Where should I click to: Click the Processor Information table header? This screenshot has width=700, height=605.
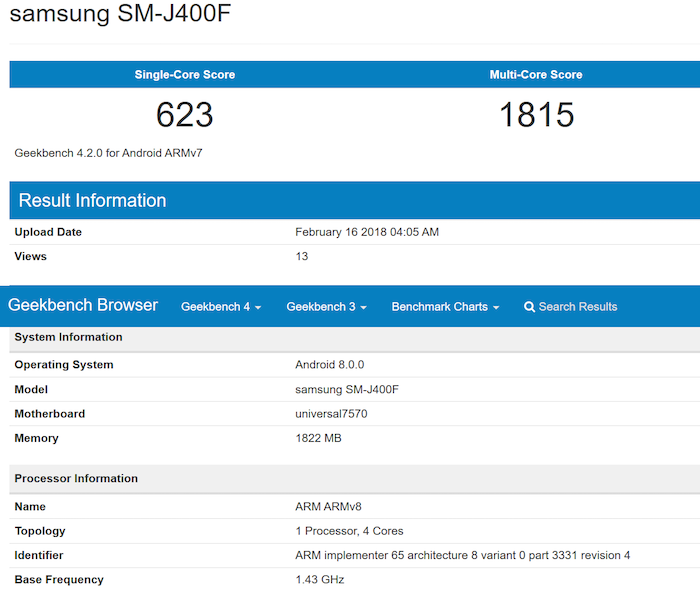click(x=76, y=479)
